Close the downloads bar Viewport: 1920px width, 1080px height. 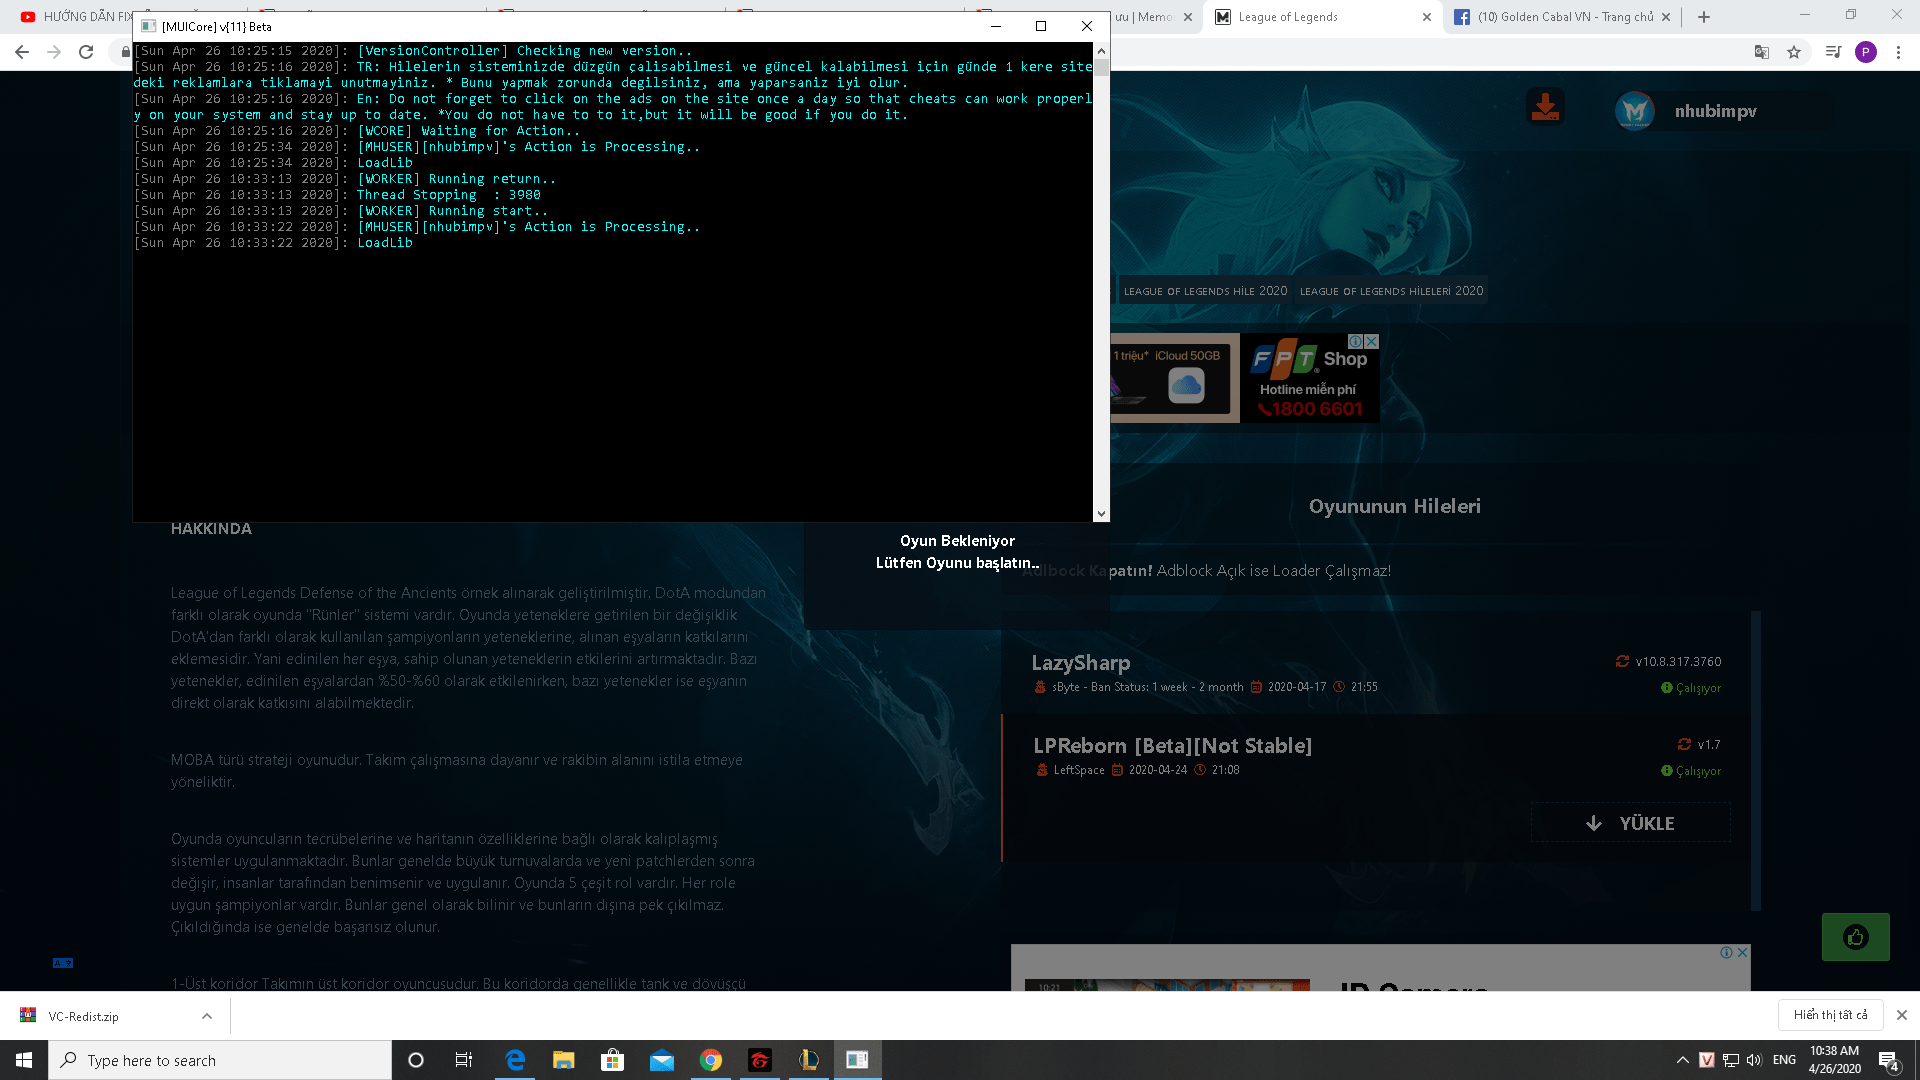coord(1902,1015)
